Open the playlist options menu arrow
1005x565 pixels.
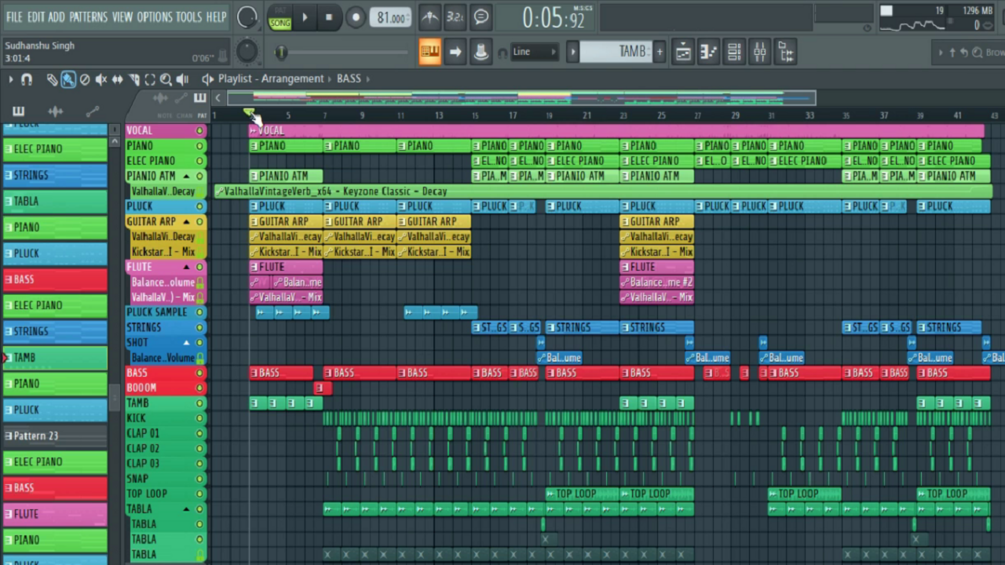pyautogui.click(x=11, y=79)
